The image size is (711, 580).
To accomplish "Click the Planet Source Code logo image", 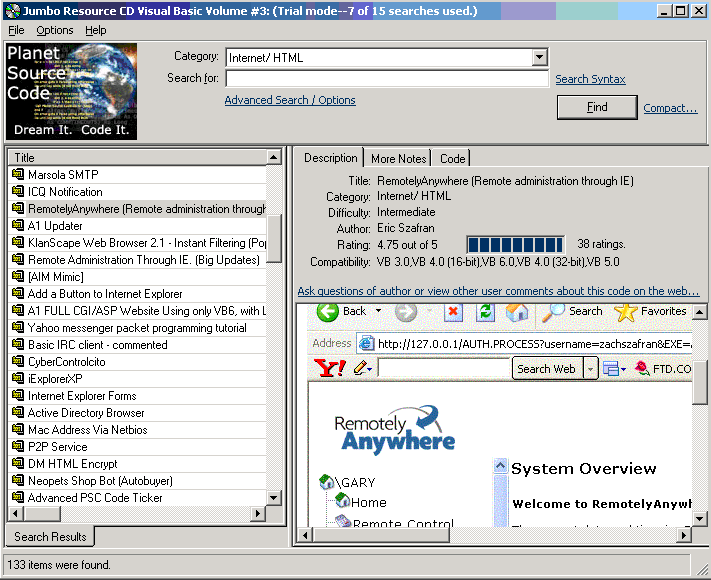I will pos(71,91).
